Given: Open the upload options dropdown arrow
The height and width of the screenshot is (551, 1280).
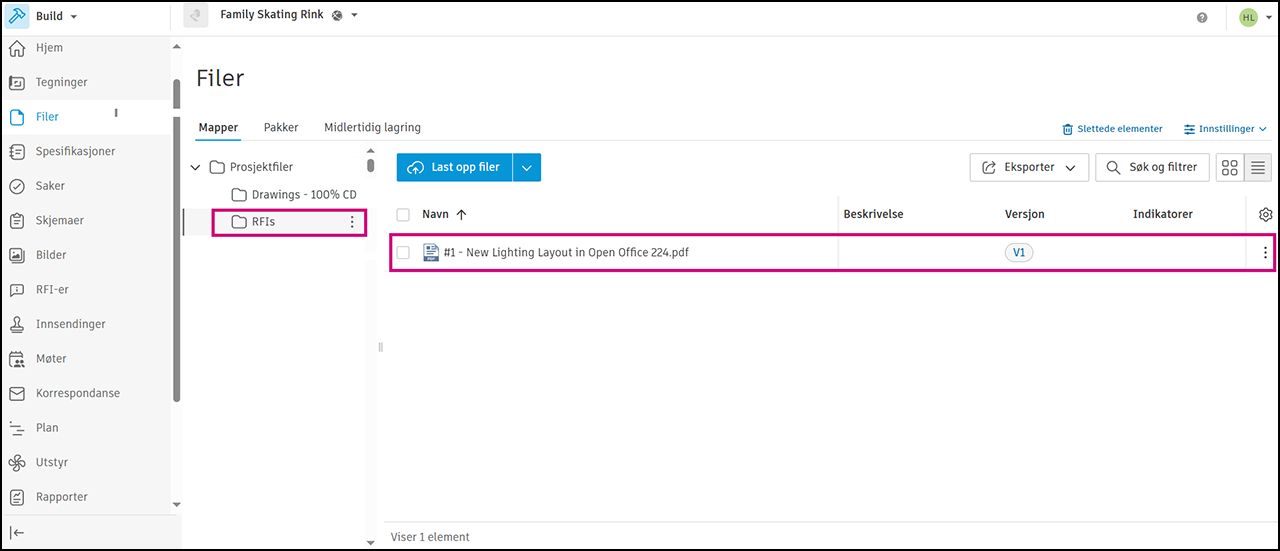Looking at the screenshot, I should (527, 168).
